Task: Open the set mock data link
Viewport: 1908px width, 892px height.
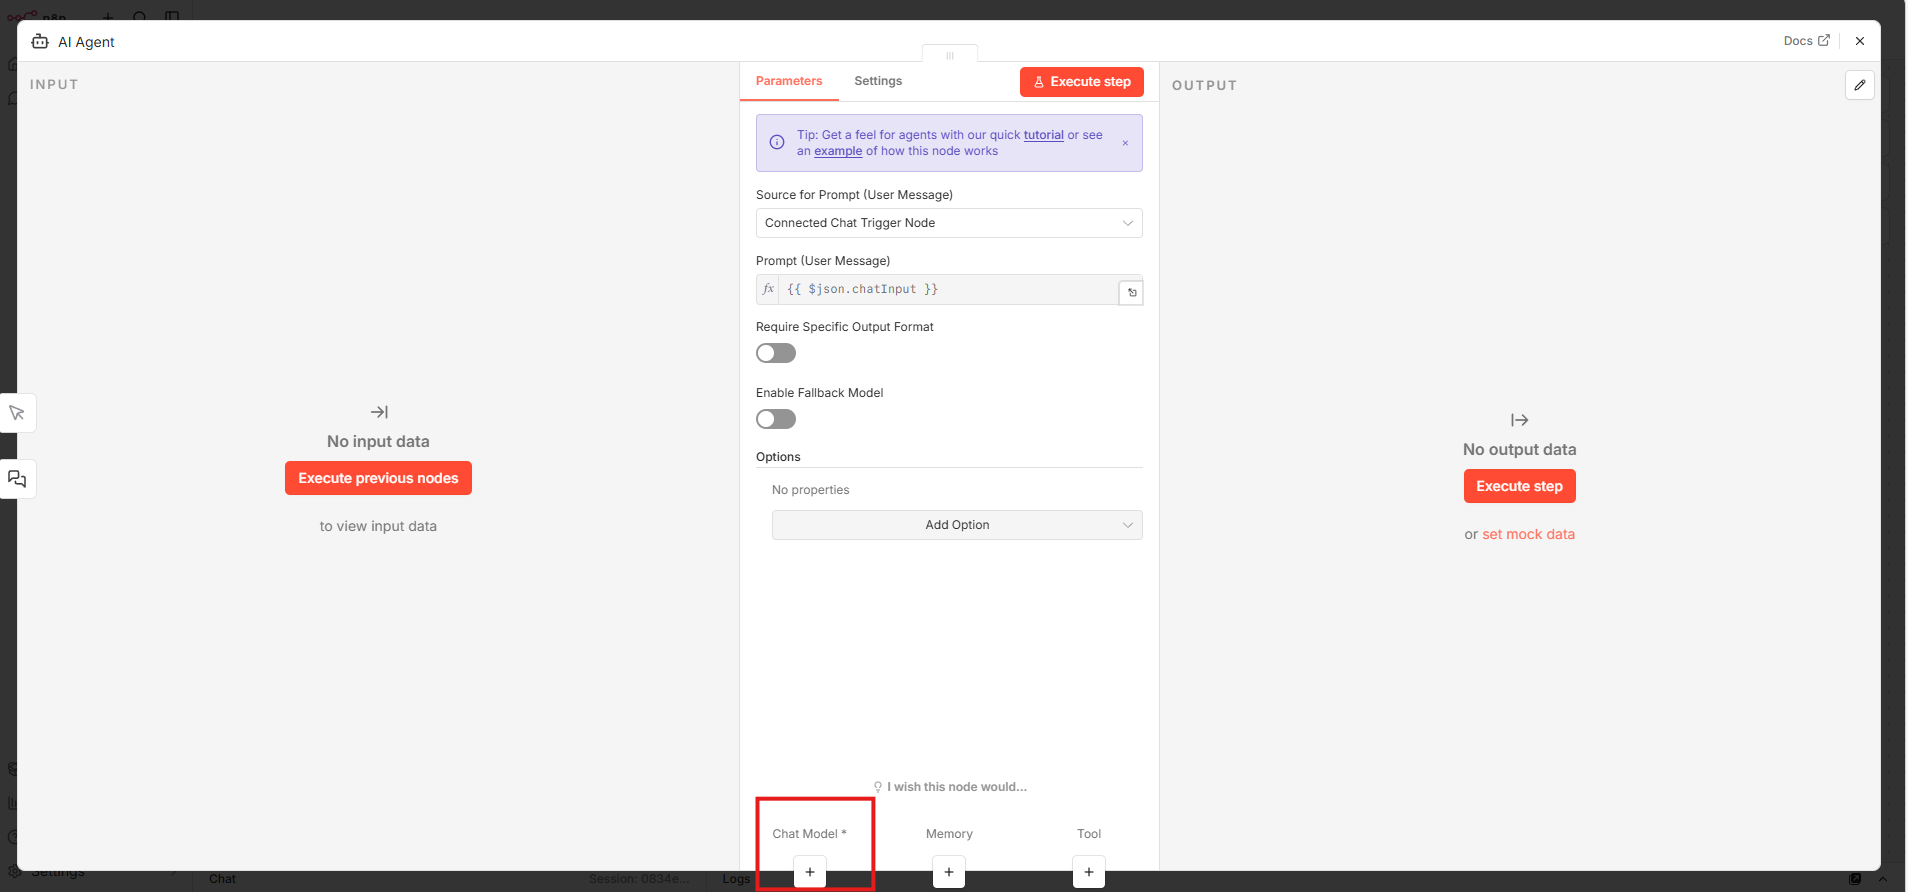Action: (x=1527, y=534)
